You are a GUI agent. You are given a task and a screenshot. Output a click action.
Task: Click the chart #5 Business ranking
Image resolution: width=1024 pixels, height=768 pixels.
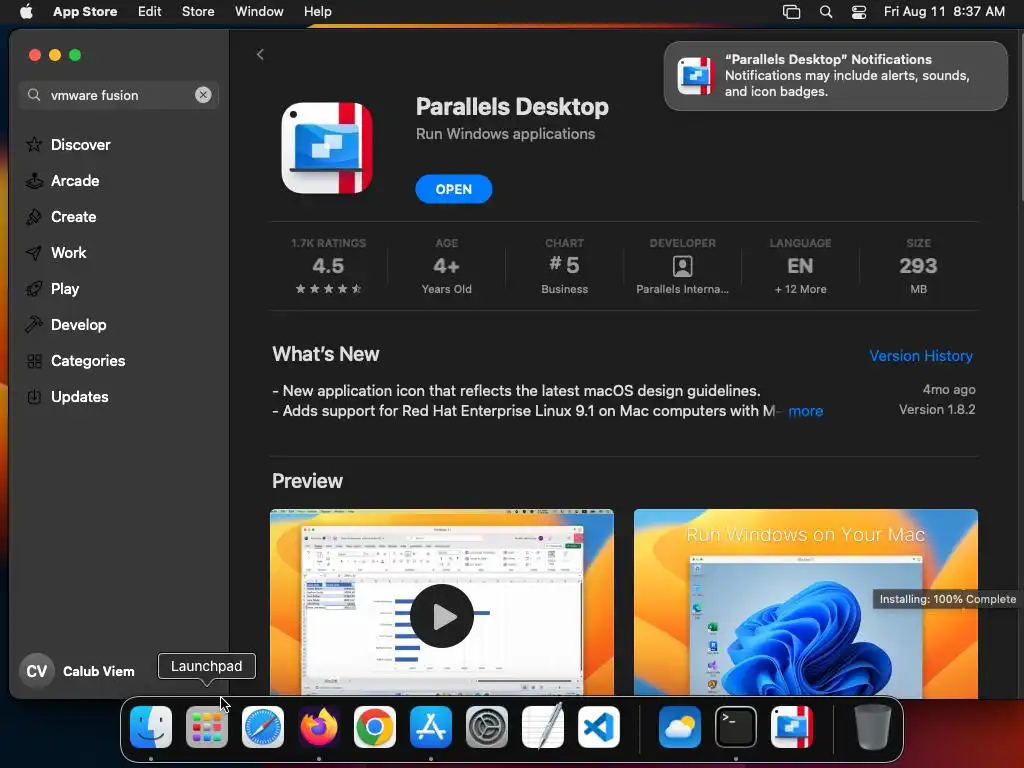tap(564, 266)
